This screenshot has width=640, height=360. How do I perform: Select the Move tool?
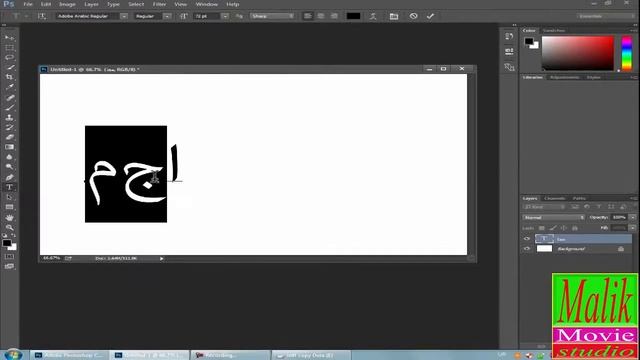click(x=9, y=38)
